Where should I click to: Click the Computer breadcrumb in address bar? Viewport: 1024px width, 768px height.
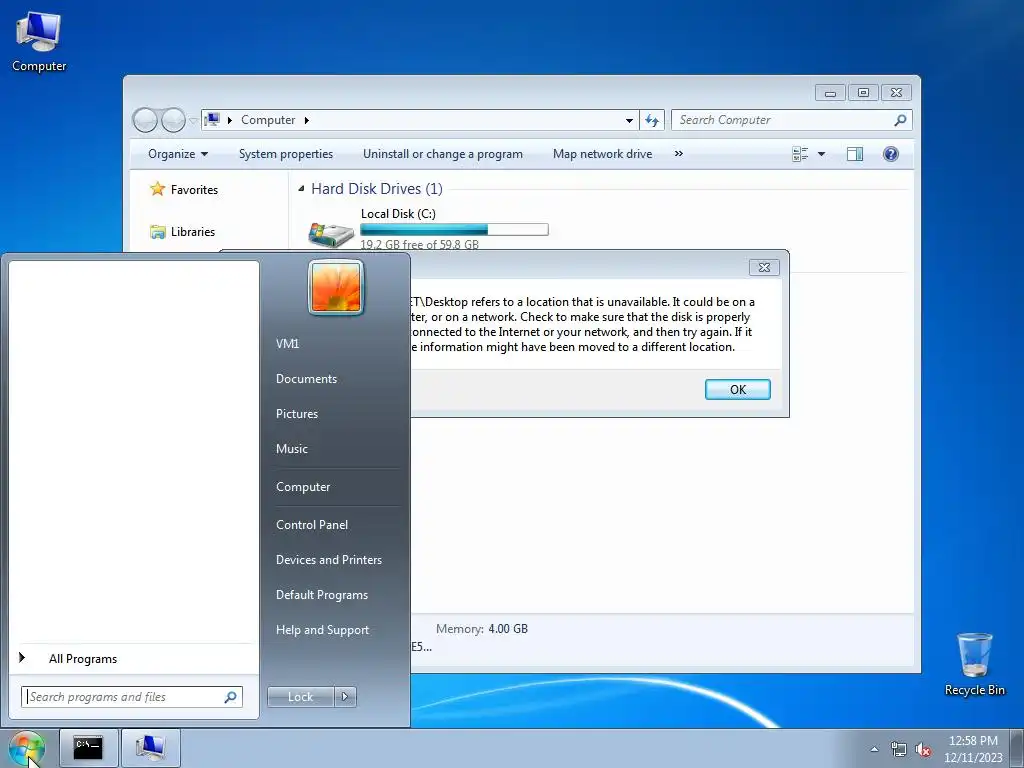268,120
